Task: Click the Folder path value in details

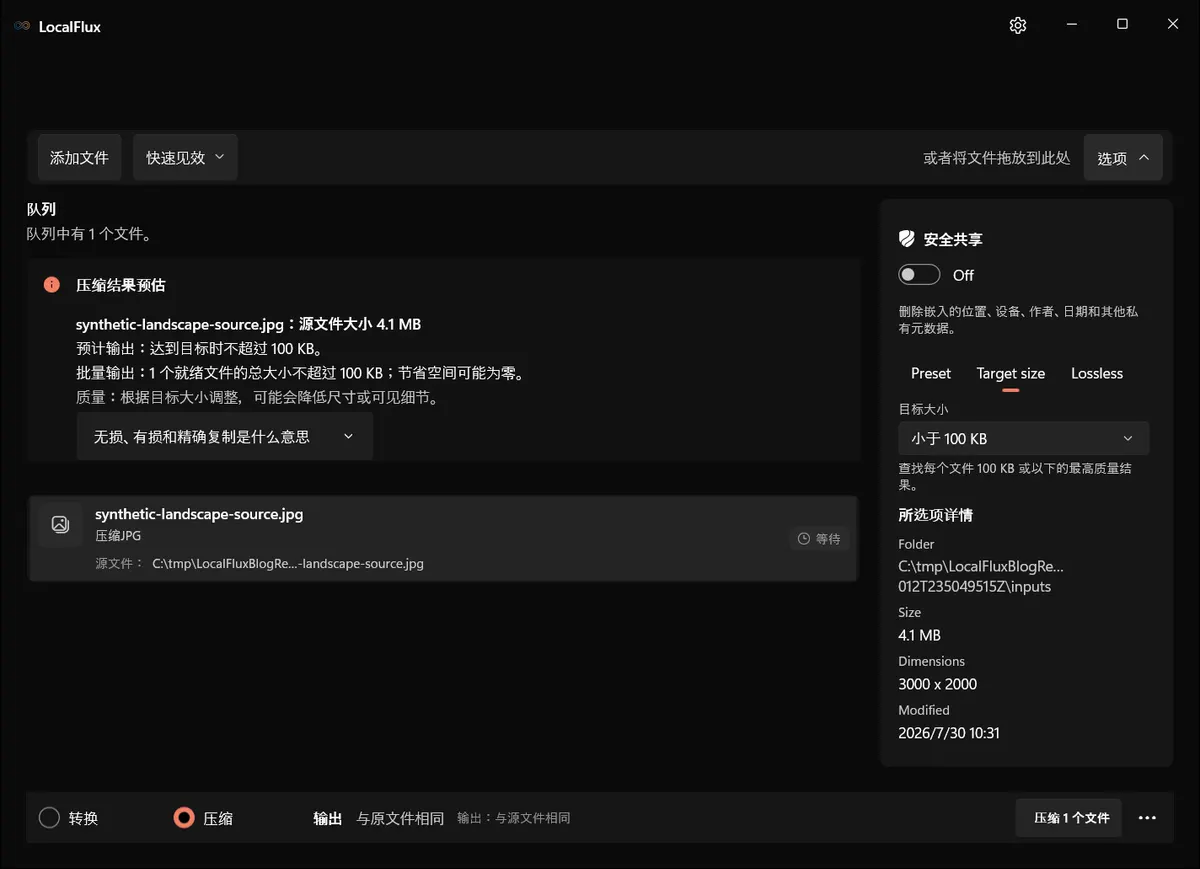Action: 981,576
